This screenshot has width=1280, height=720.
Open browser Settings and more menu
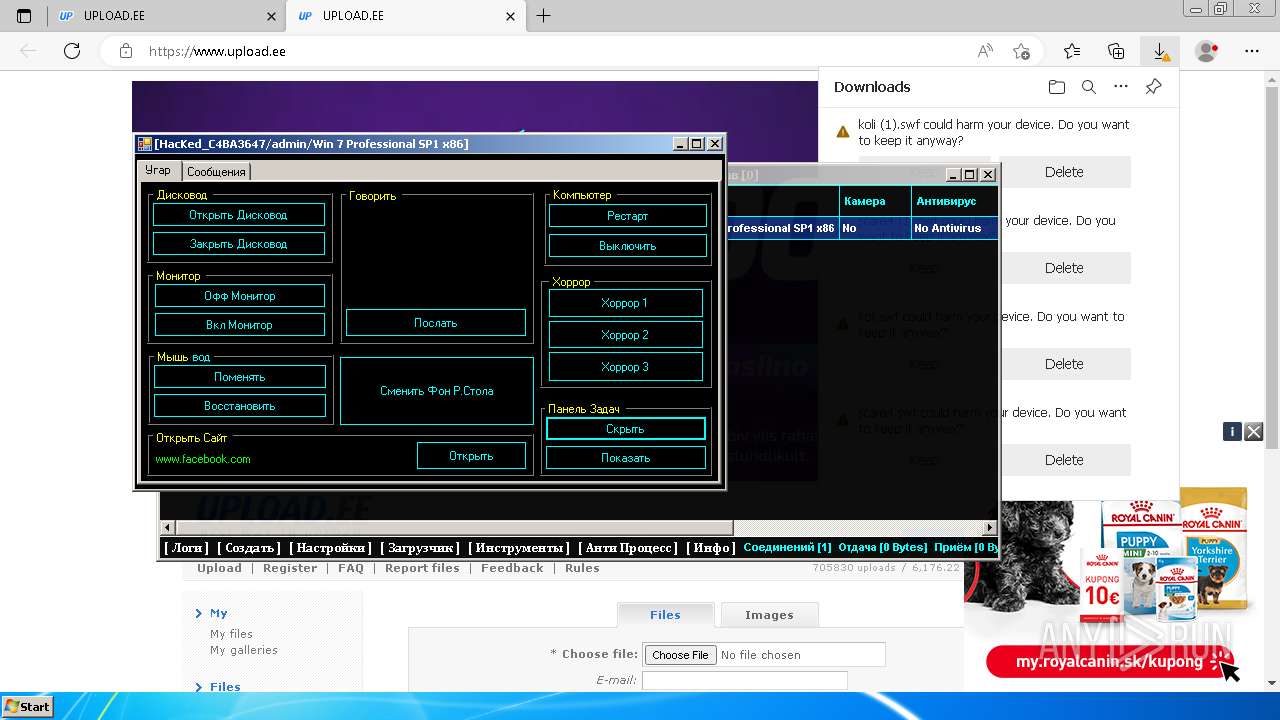tap(1252, 51)
